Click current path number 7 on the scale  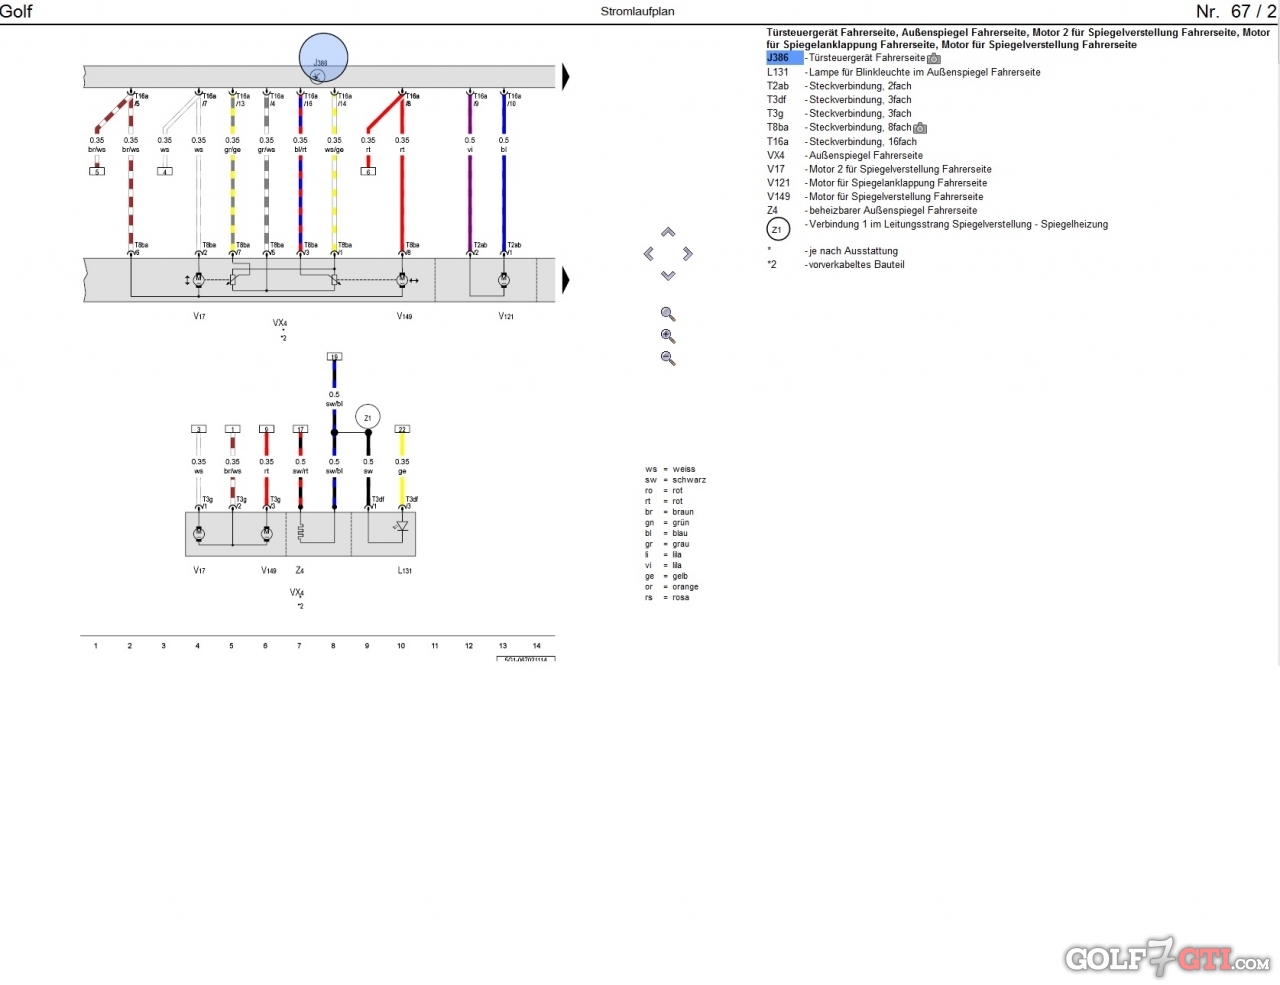coord(299,646)
